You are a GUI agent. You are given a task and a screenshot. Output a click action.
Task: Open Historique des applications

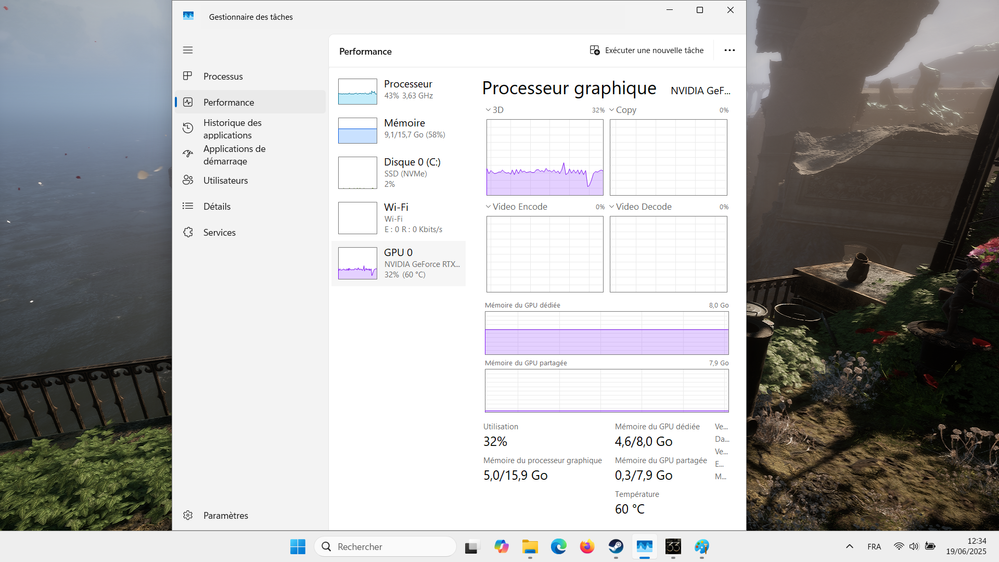[x=232, y=129]
